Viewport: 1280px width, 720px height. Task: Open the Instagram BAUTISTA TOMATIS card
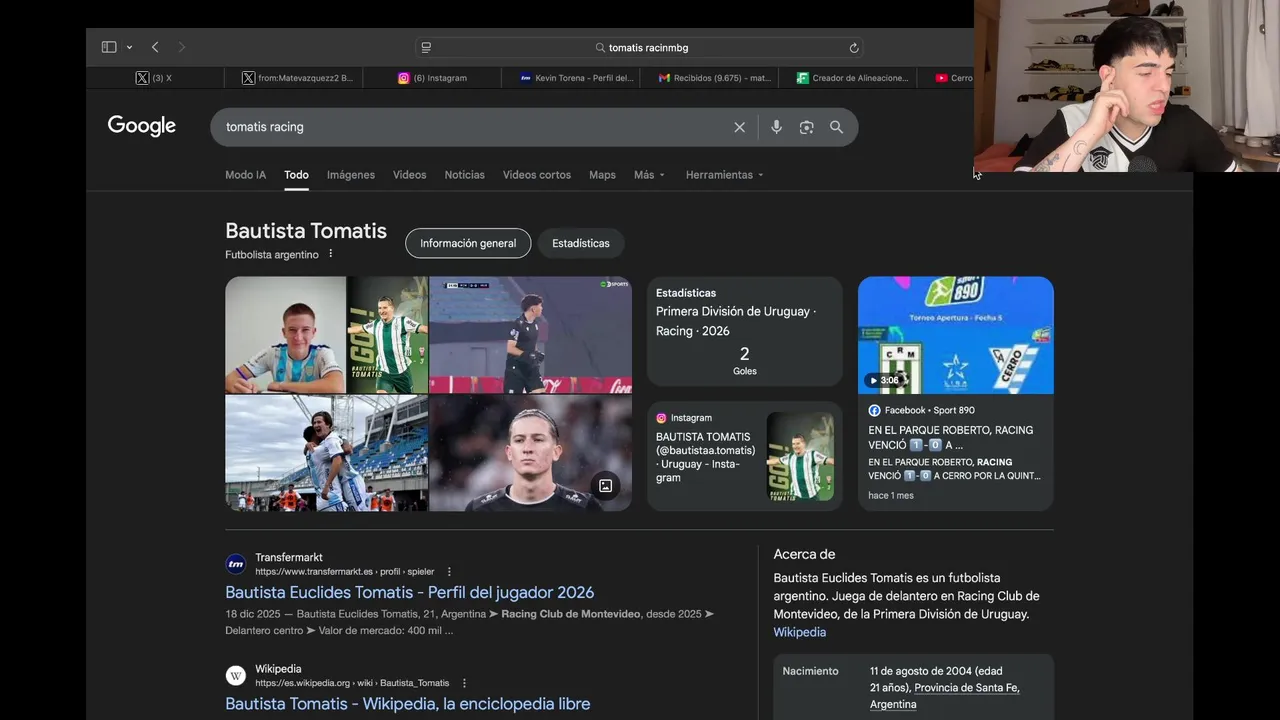745,456
